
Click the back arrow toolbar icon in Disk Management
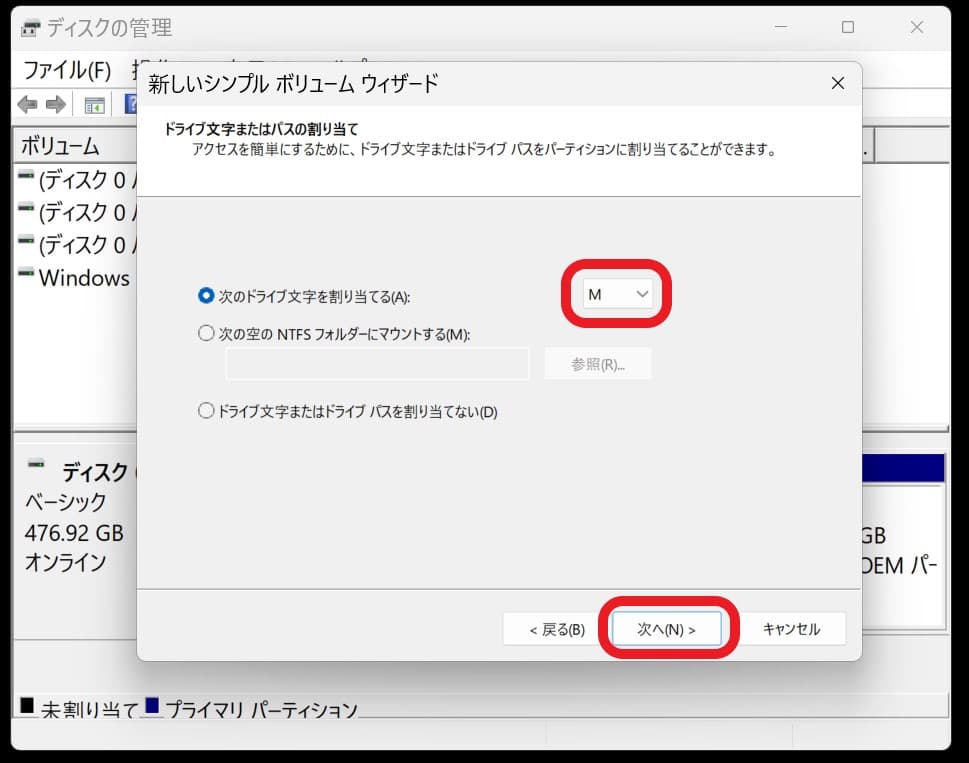point(28,104)
